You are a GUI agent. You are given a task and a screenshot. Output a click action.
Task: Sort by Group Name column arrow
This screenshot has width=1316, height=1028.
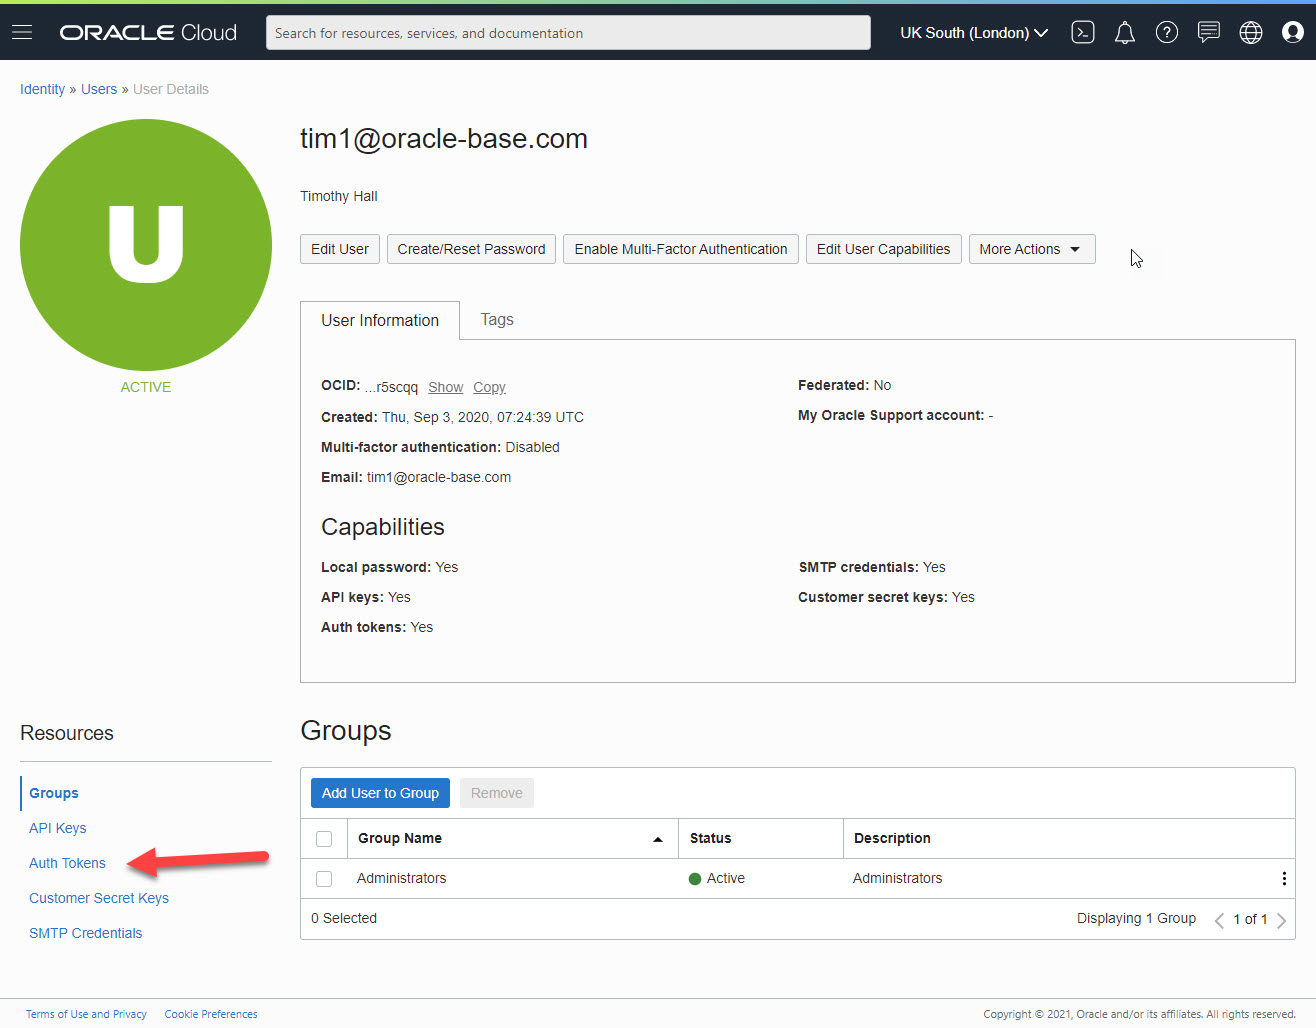pos(658,839)
